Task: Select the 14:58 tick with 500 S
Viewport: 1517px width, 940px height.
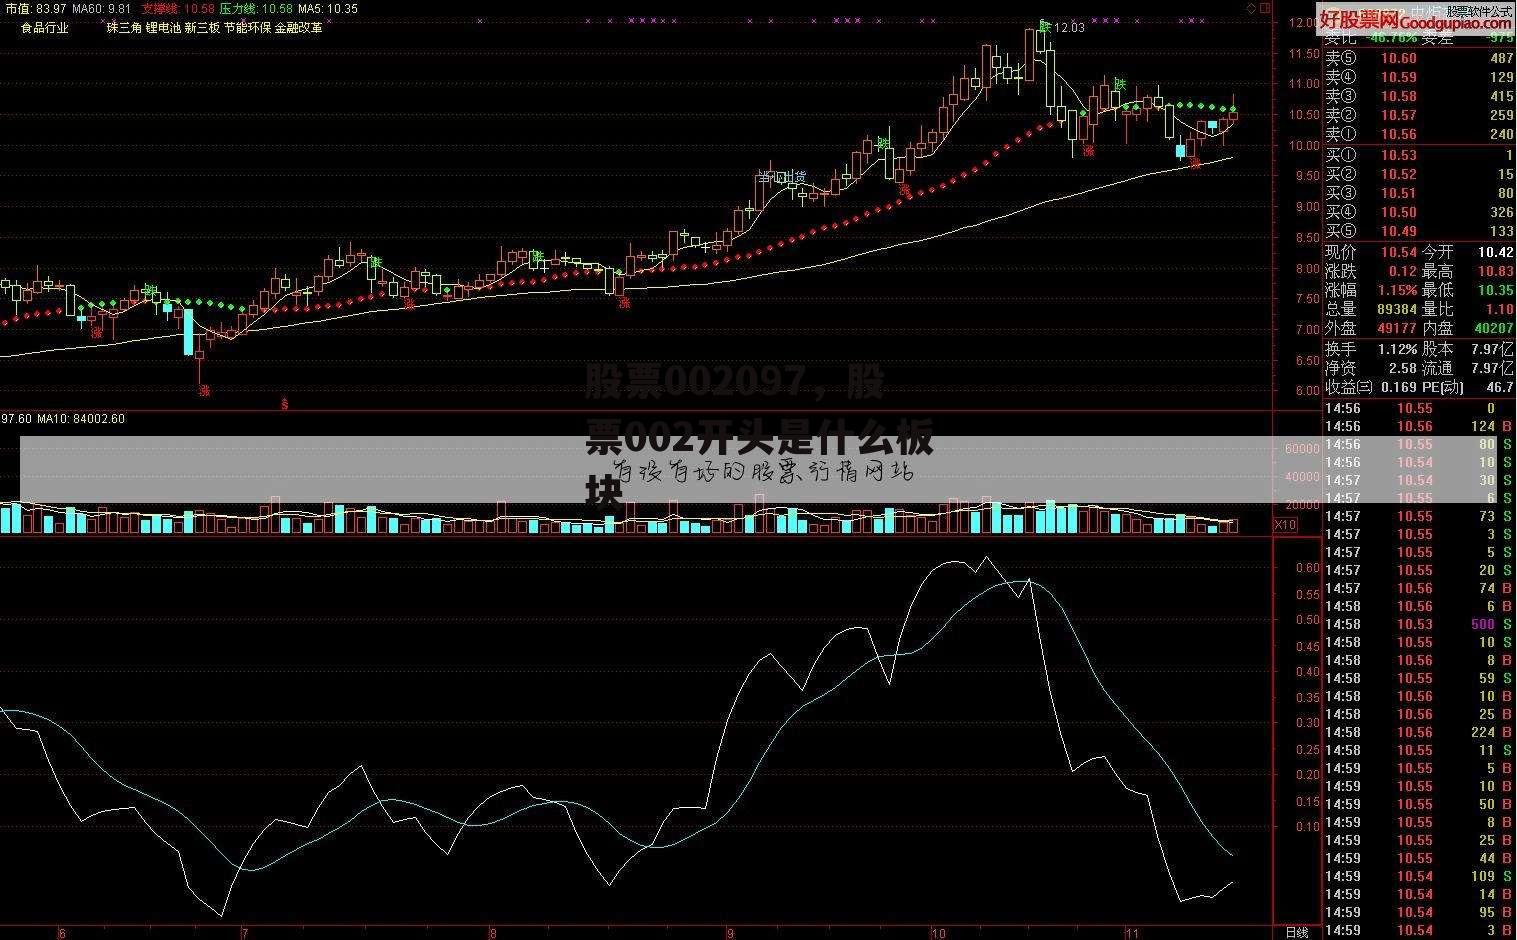Action: (1419, 624)
